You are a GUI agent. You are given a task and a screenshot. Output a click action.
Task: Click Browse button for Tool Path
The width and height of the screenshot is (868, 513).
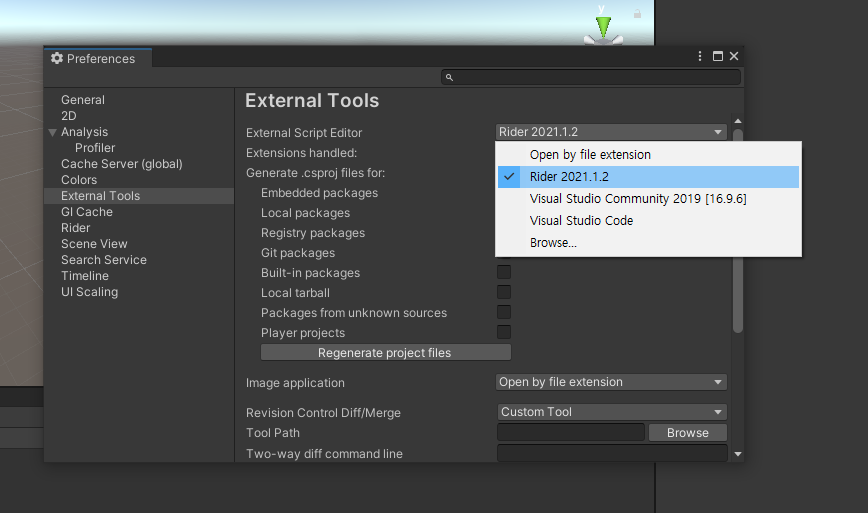[688, 433]
